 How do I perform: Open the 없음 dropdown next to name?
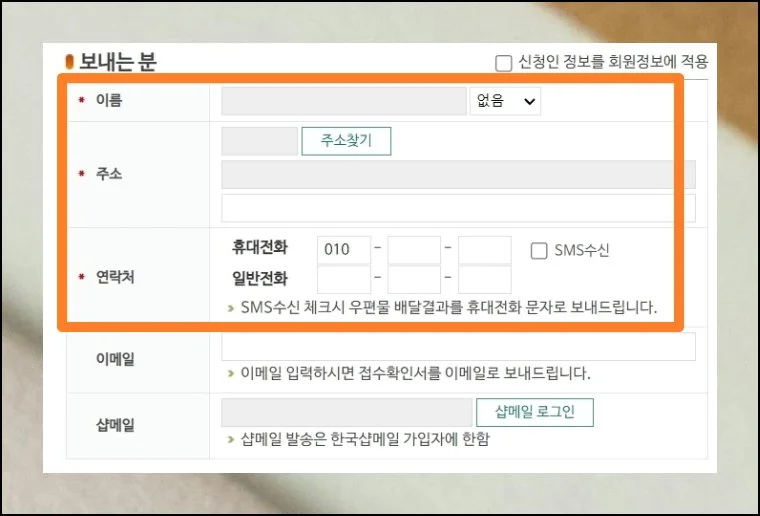[x=504, y=101]
